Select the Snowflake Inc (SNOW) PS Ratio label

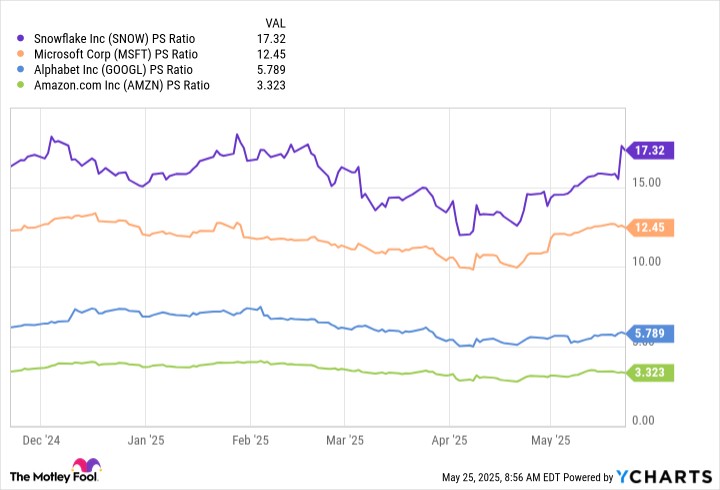point(115,38)
